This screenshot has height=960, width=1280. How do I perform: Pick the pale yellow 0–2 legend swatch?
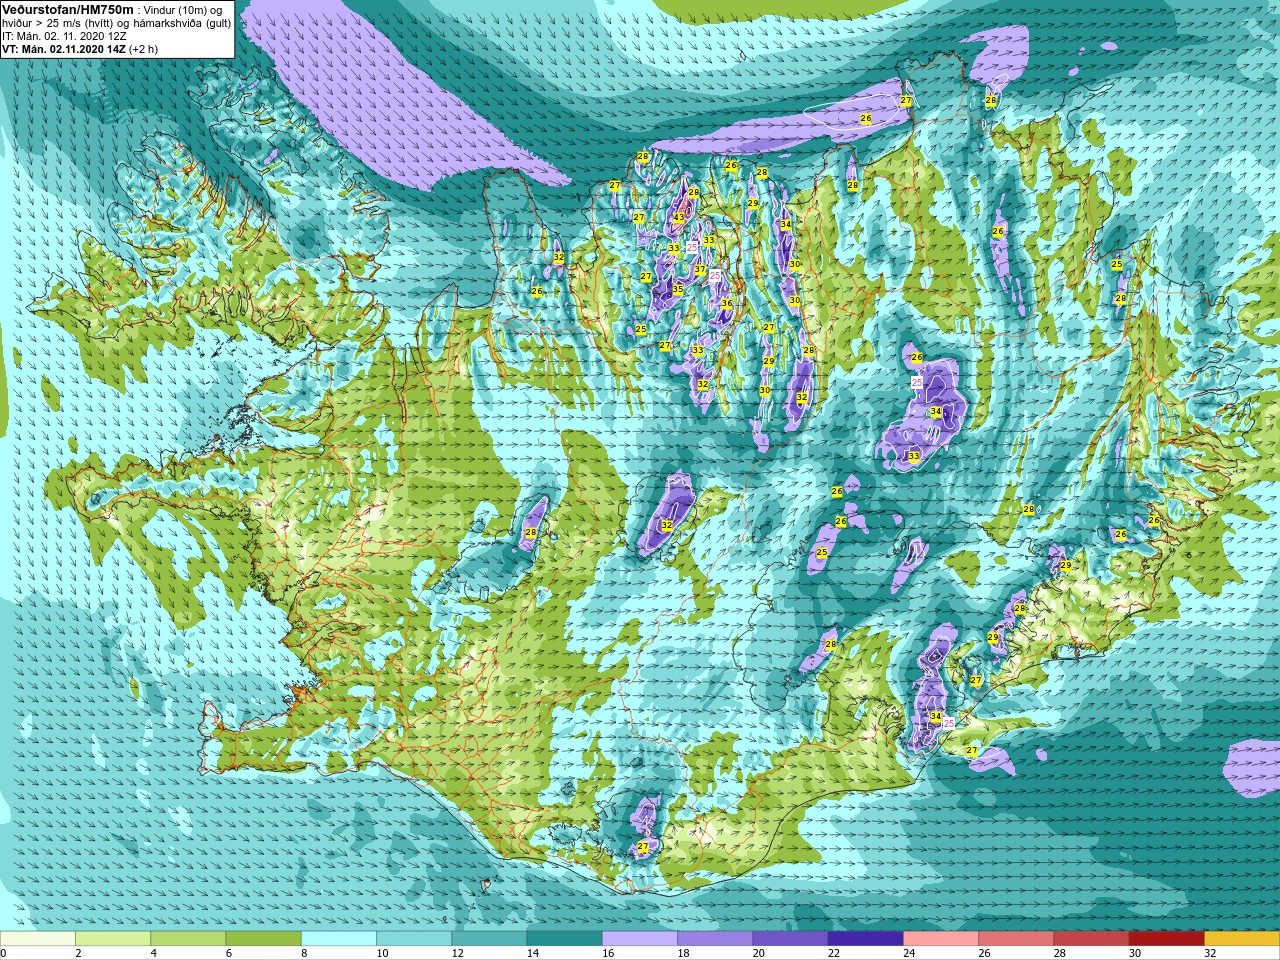click(x=38, y=939)
